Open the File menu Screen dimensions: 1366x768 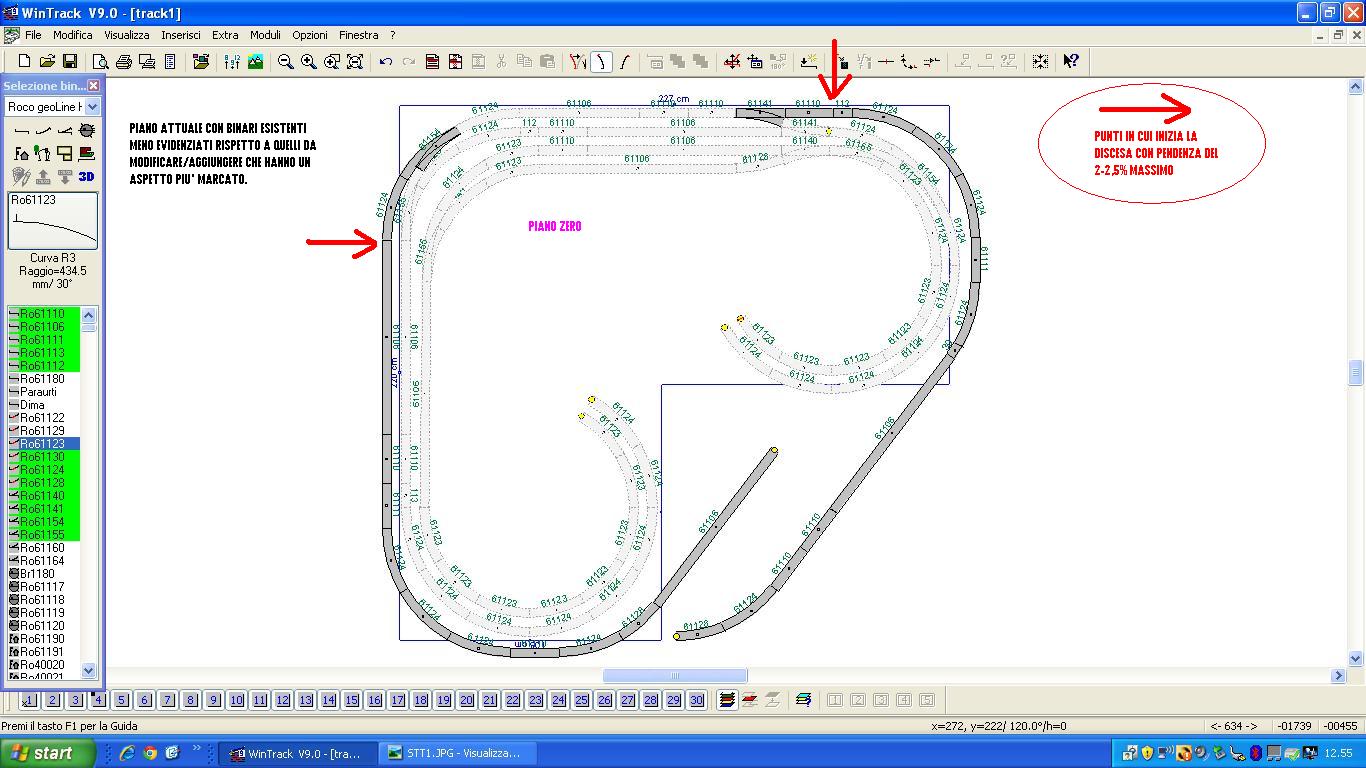[x=33, y=35]
